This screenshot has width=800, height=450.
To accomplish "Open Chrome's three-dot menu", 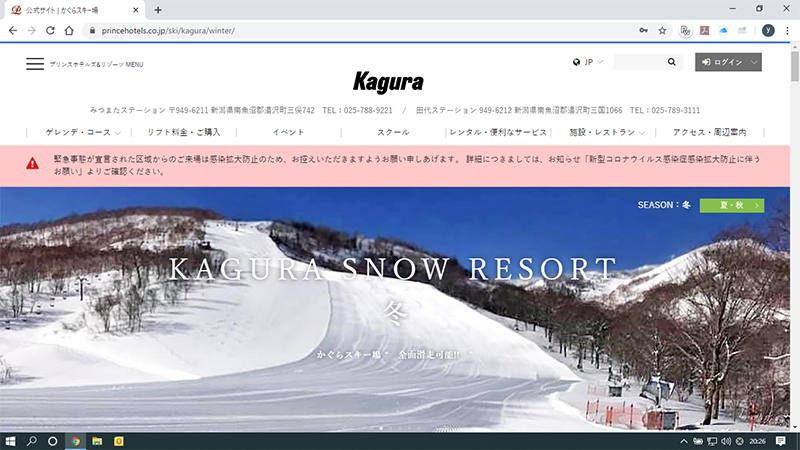I will click(x=787, y=31).
